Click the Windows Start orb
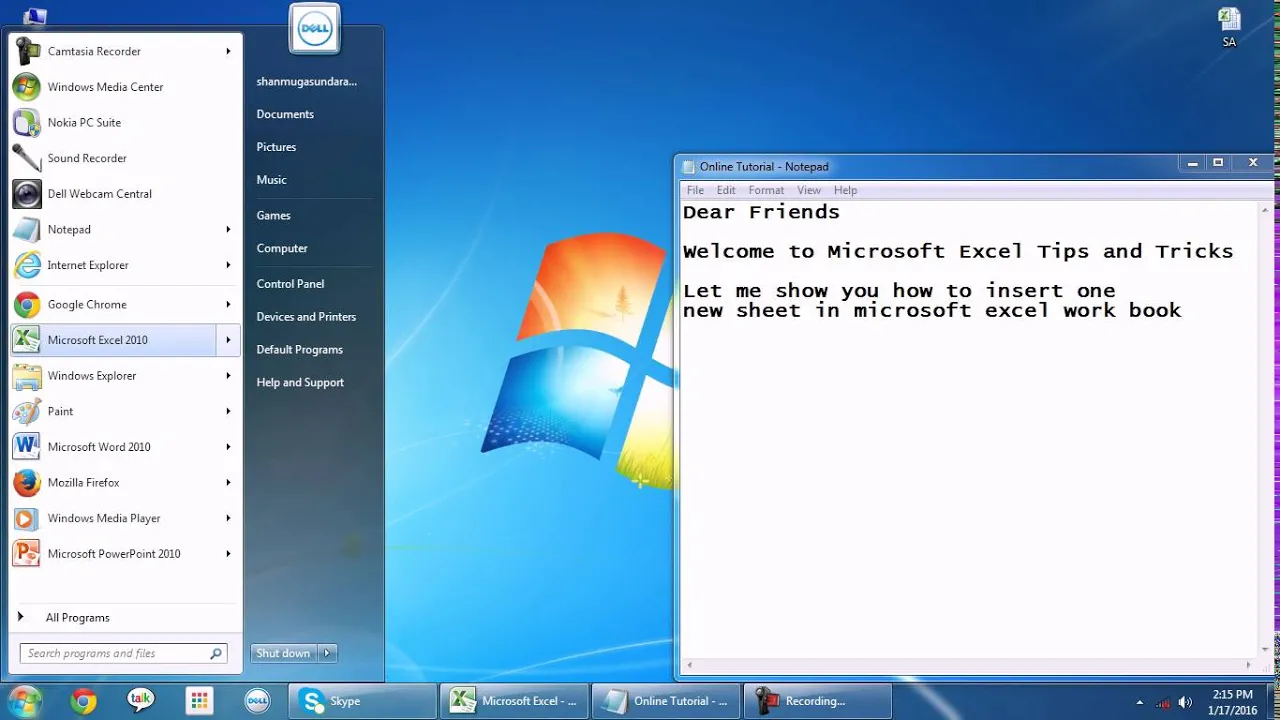The height and width of the screenshot is (720, 1280). [x=24, y=701]
